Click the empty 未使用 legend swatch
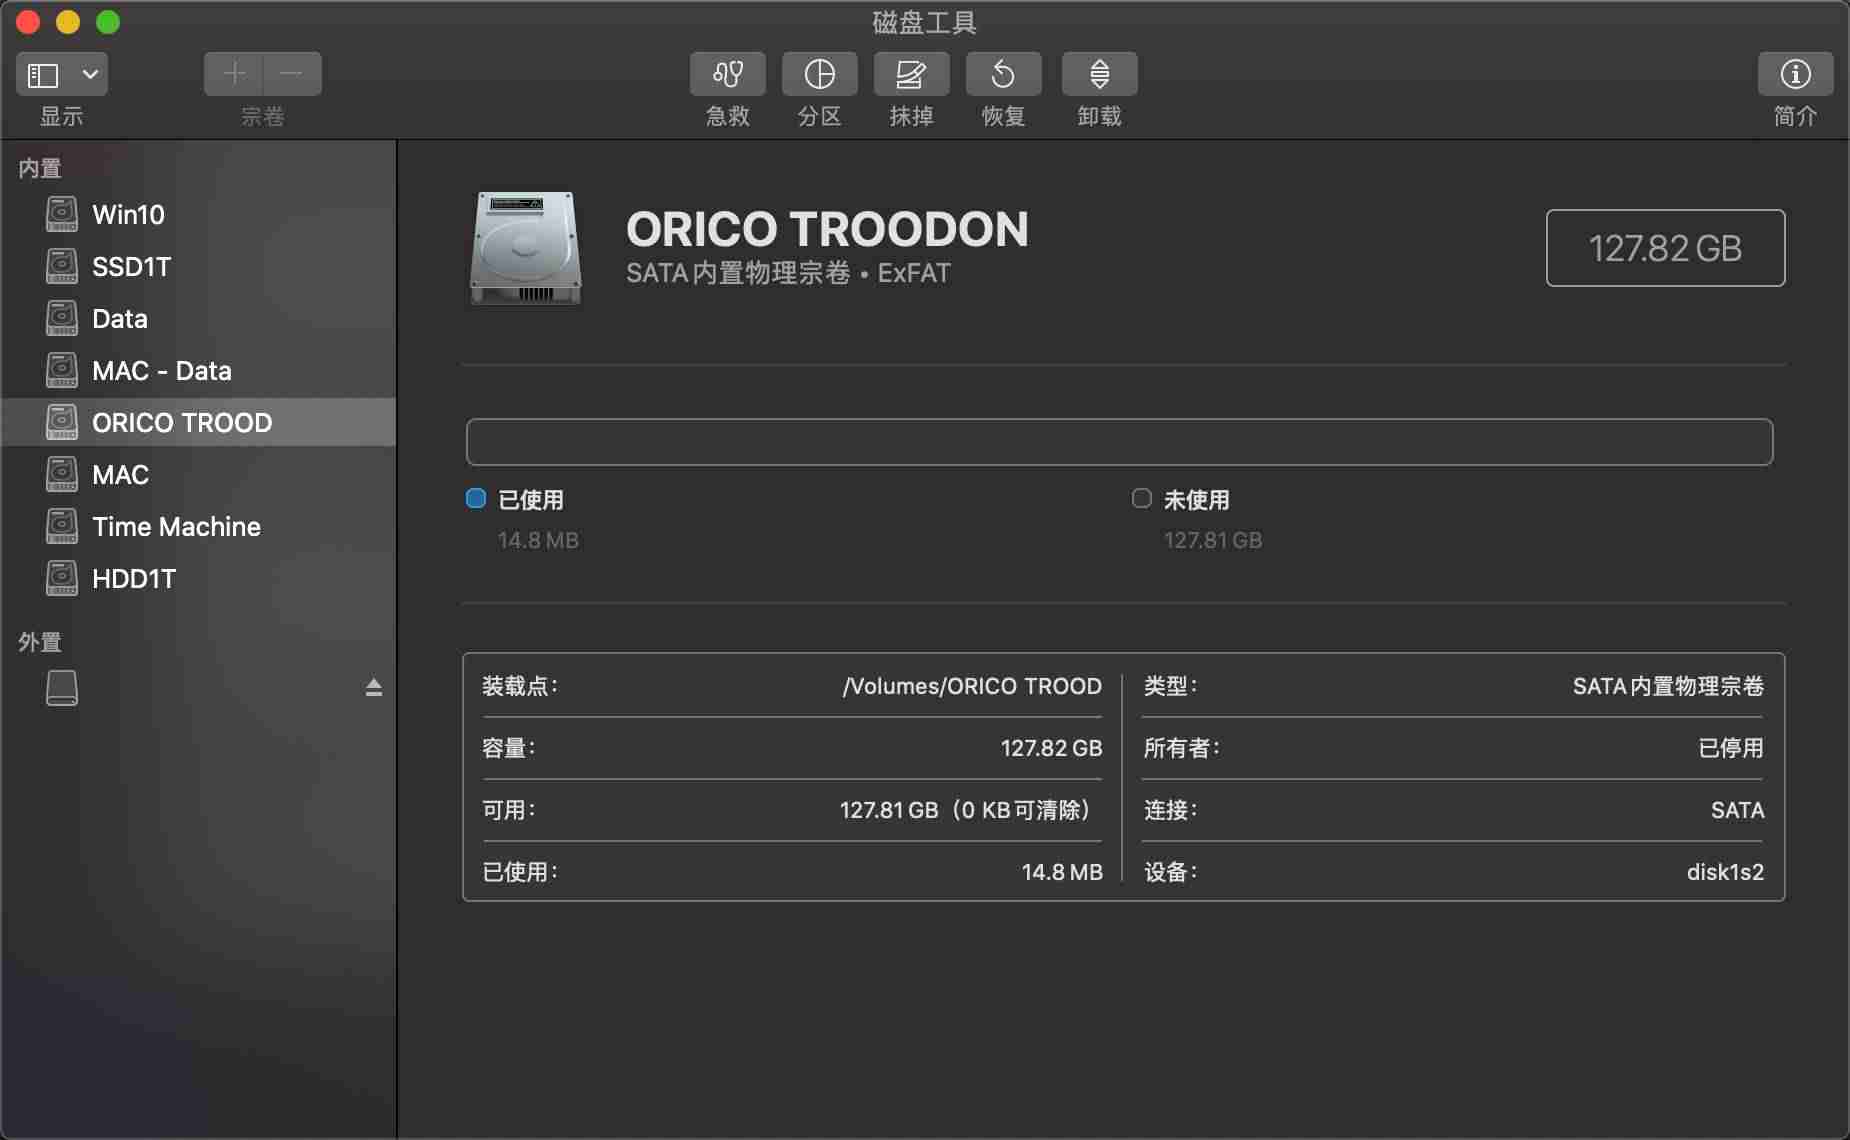This screenshot has width=1850, height=1140. 1141,498
